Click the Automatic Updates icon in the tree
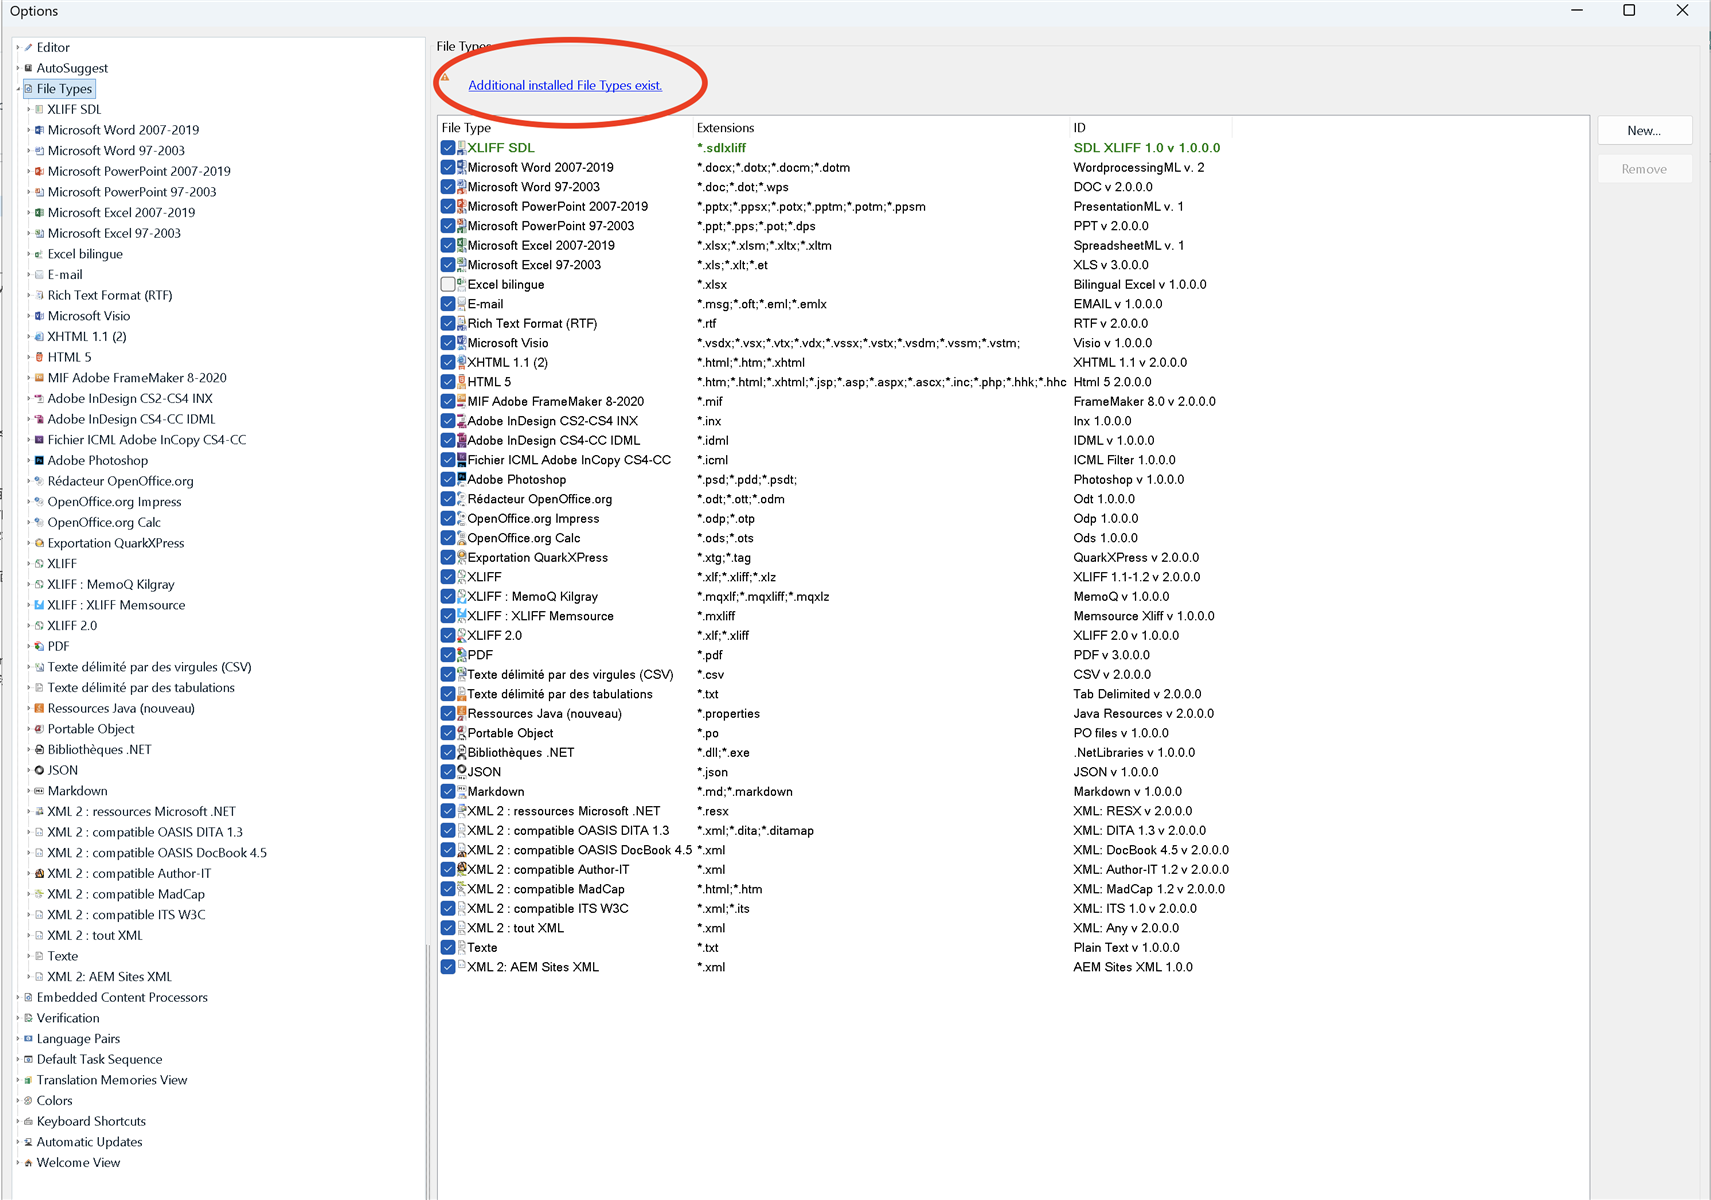Viewport: 1711px width, 1200px height. point(29,1142)
